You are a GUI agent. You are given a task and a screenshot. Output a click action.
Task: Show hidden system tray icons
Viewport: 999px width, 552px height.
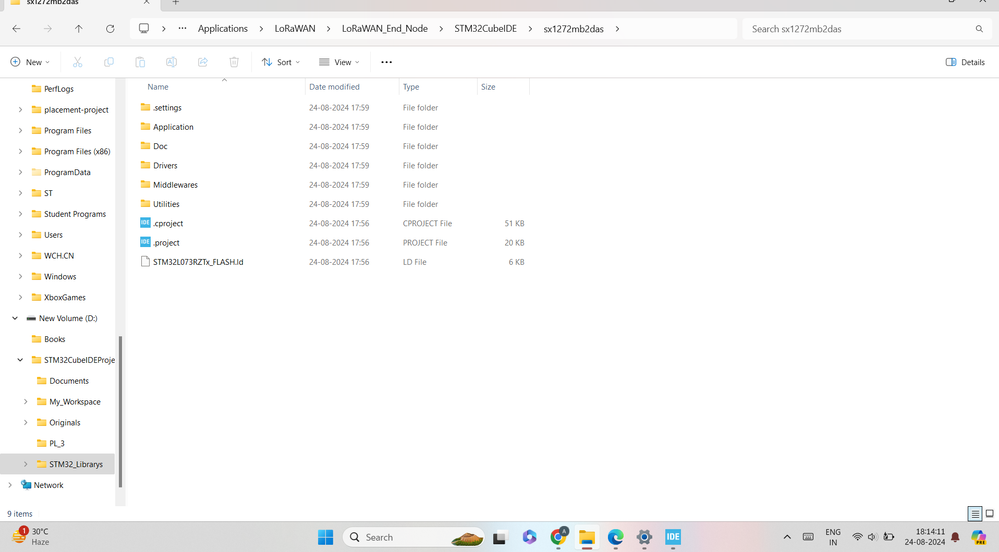[787, 537]
